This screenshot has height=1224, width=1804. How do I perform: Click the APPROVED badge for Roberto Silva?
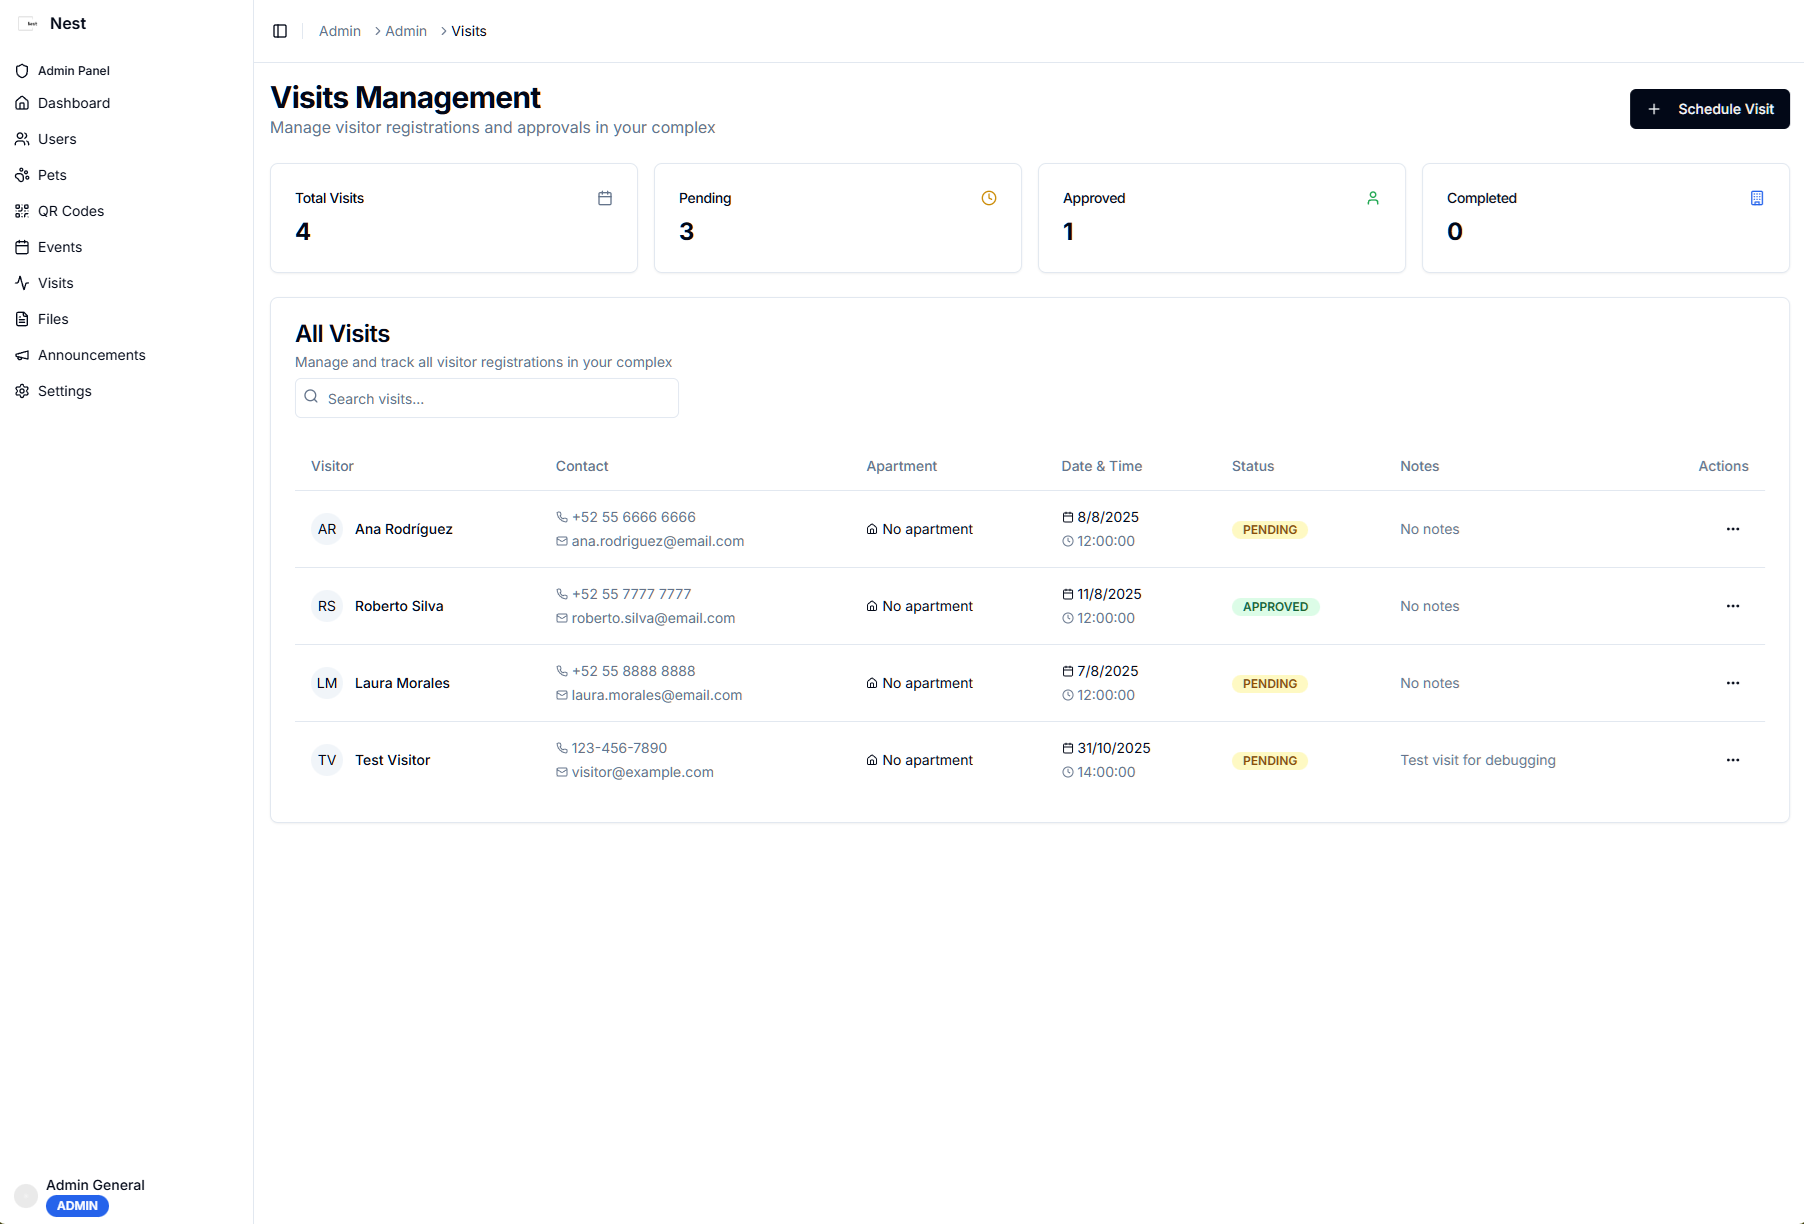pos(1275,607)
